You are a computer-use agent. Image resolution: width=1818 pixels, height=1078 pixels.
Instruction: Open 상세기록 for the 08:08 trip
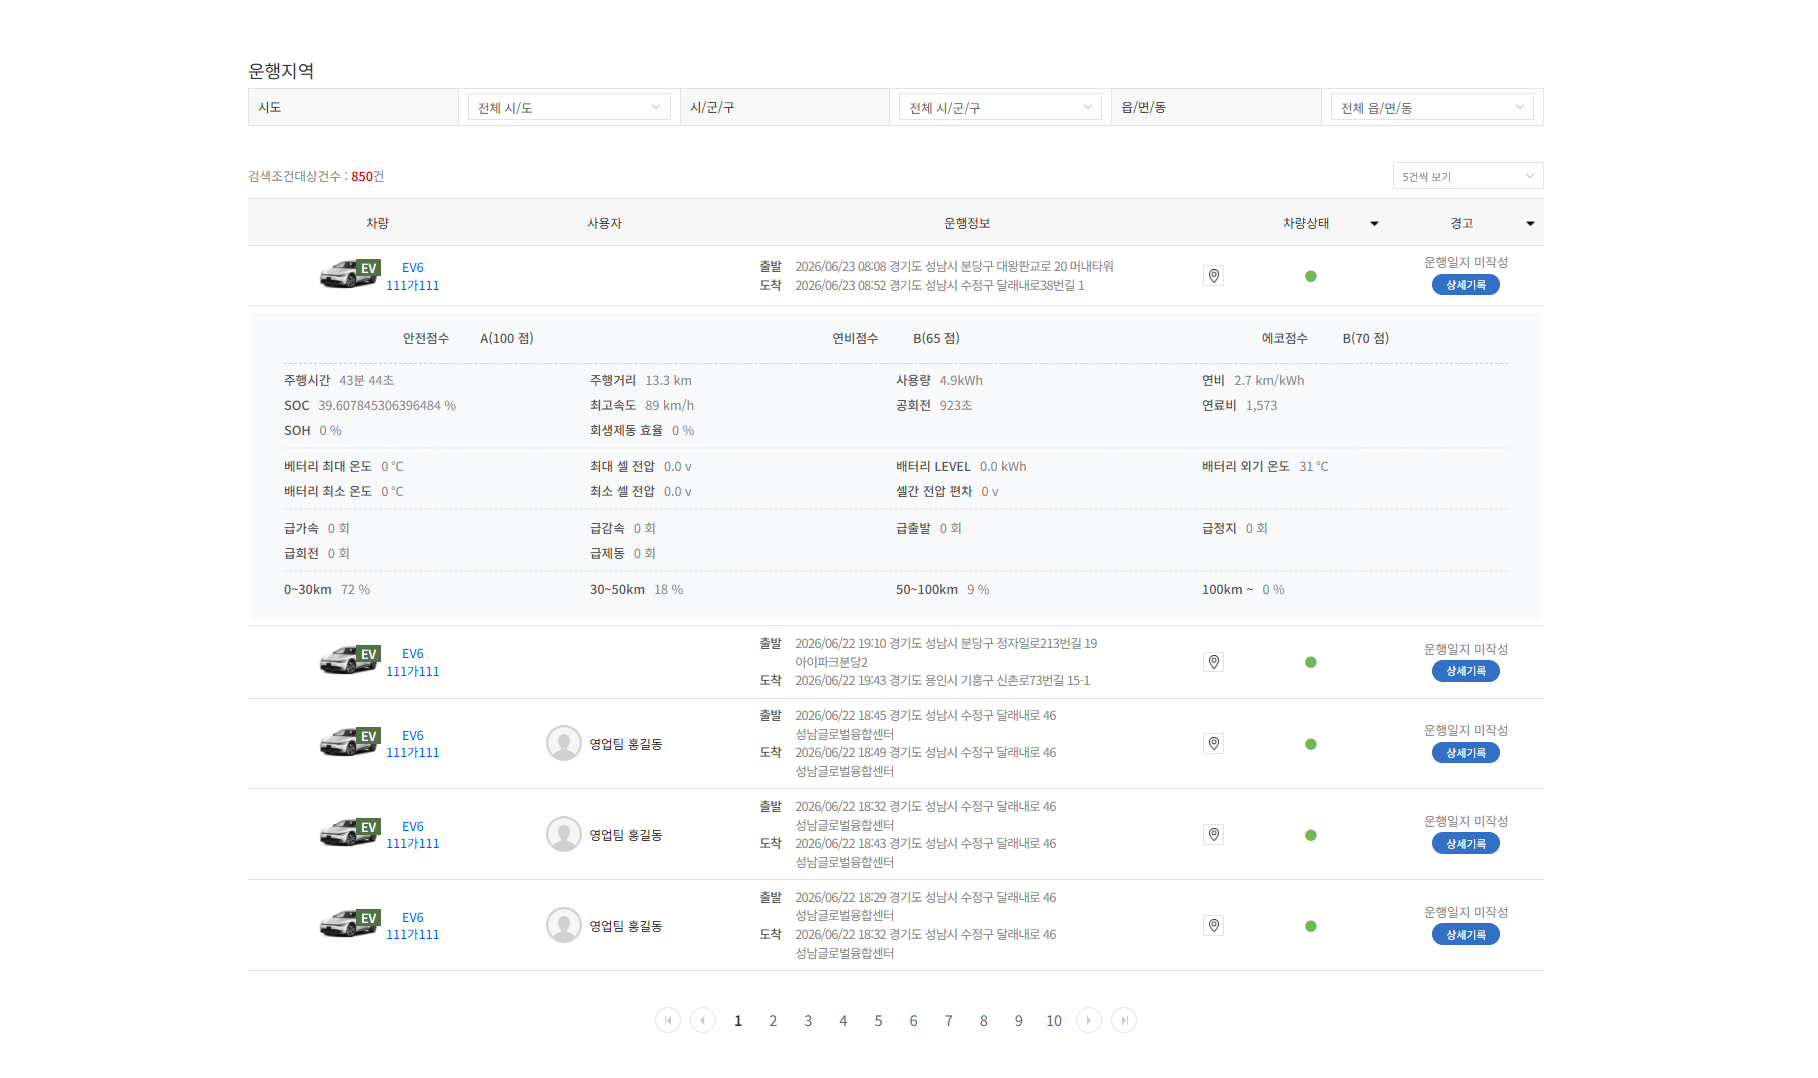coord(1466,285)
